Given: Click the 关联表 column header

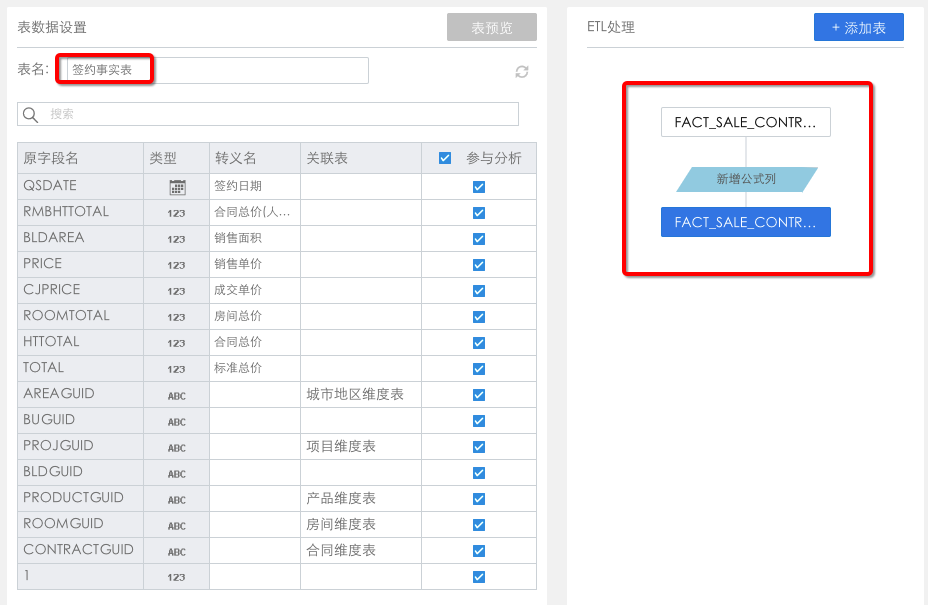Looking at the screenshot, I should coord(361,158).
